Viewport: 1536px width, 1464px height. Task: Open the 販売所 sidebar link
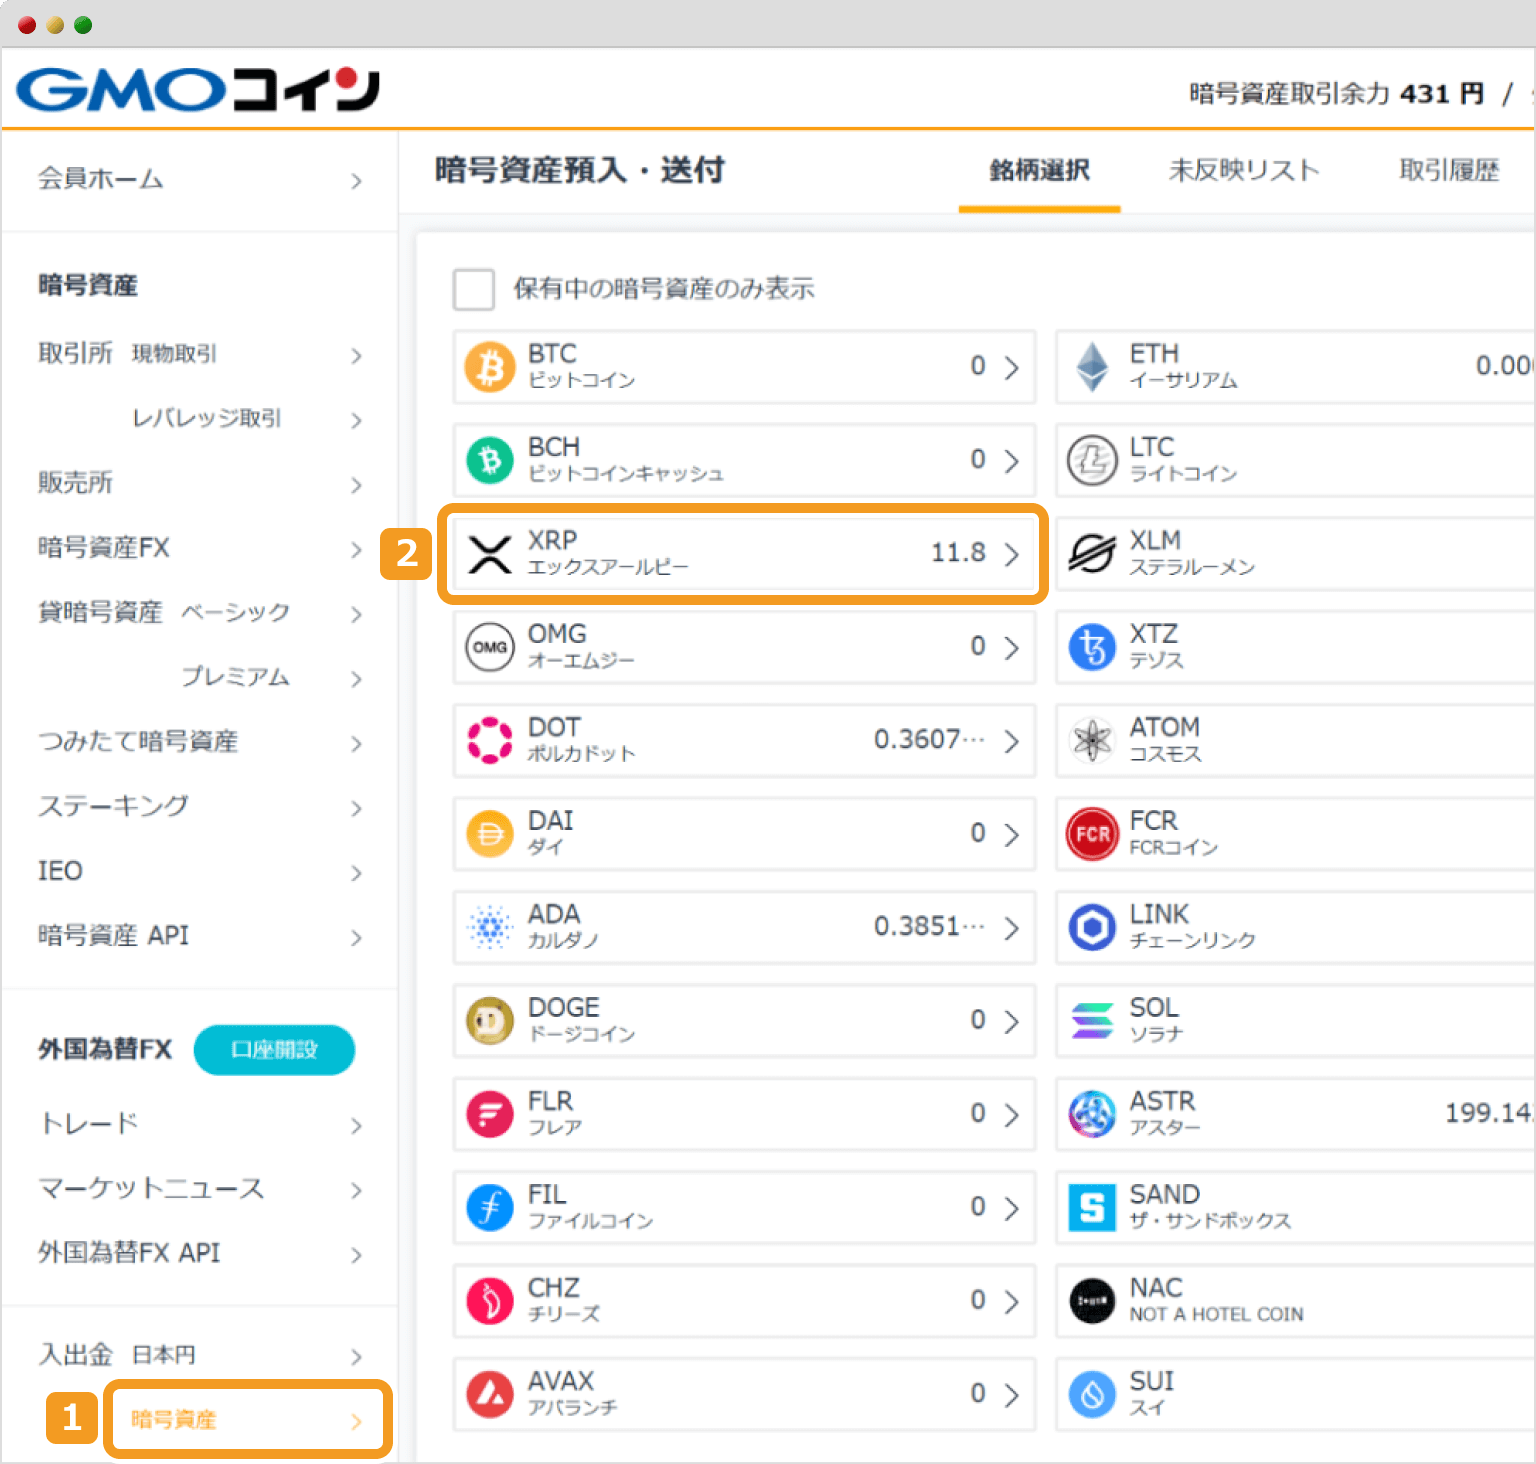coord(76,483)
